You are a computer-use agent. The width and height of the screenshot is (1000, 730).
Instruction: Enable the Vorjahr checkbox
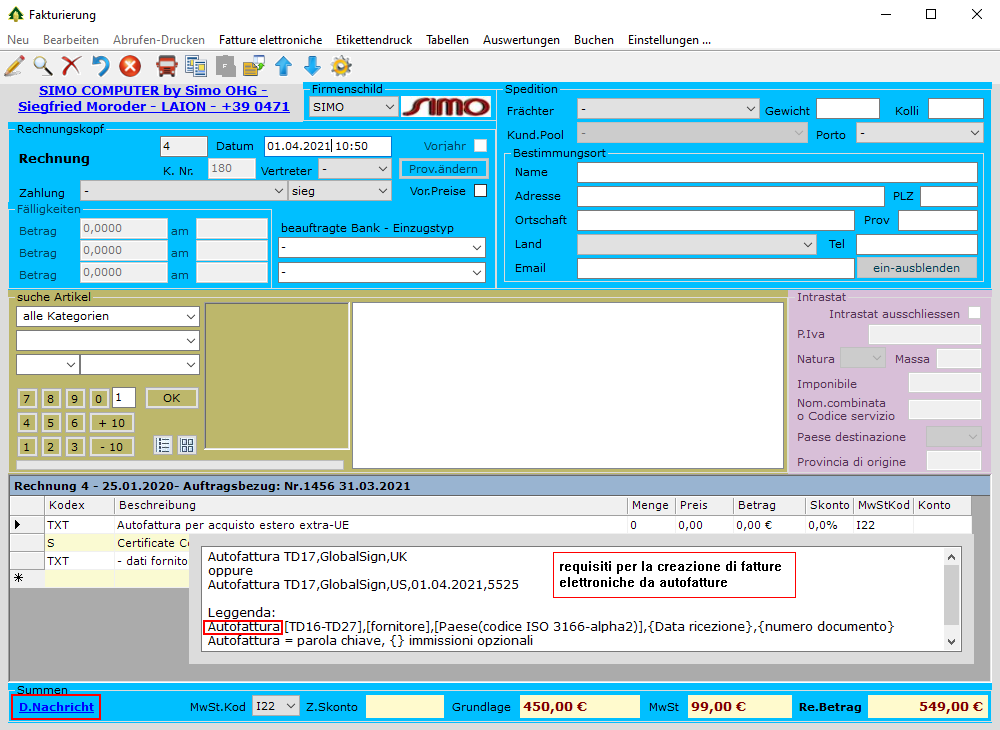[481, 146]
